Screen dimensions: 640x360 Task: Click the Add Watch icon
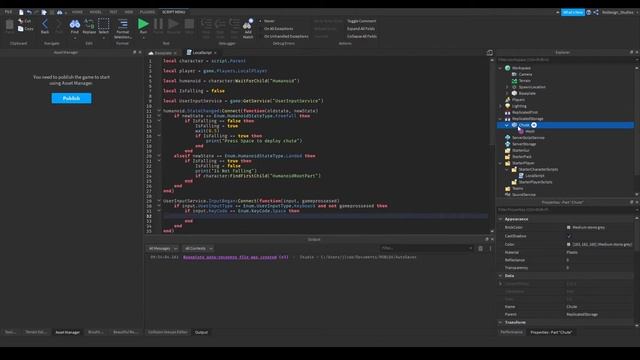tap(248, 24)
